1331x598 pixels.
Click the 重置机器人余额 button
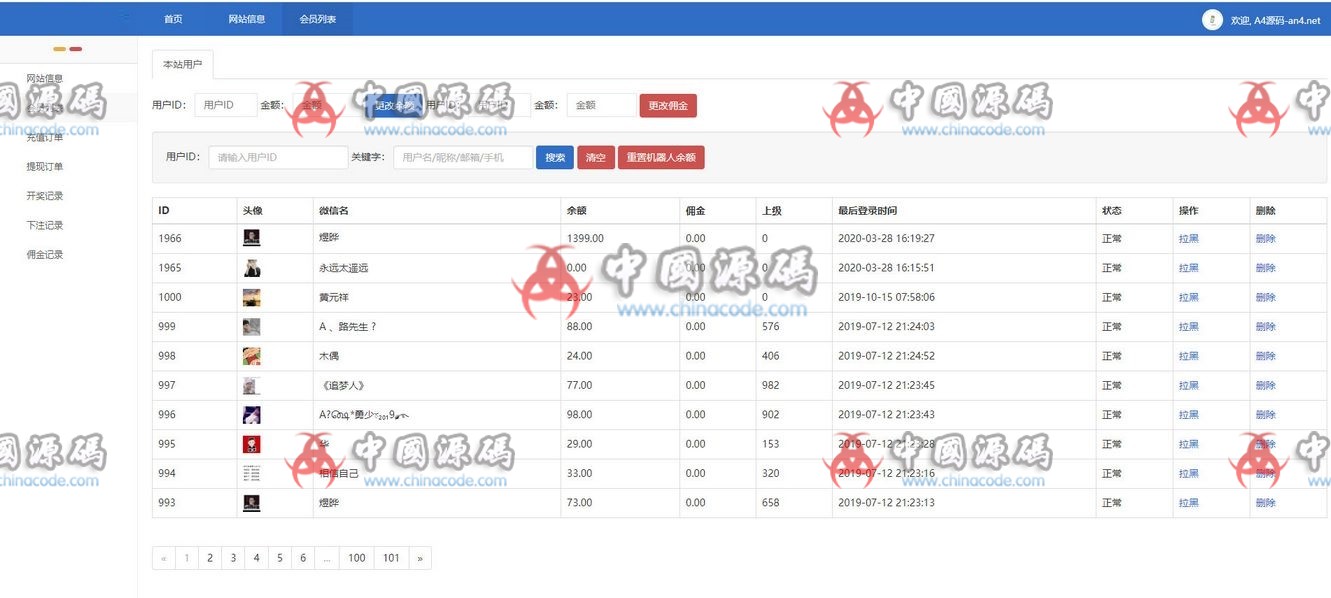661,157
